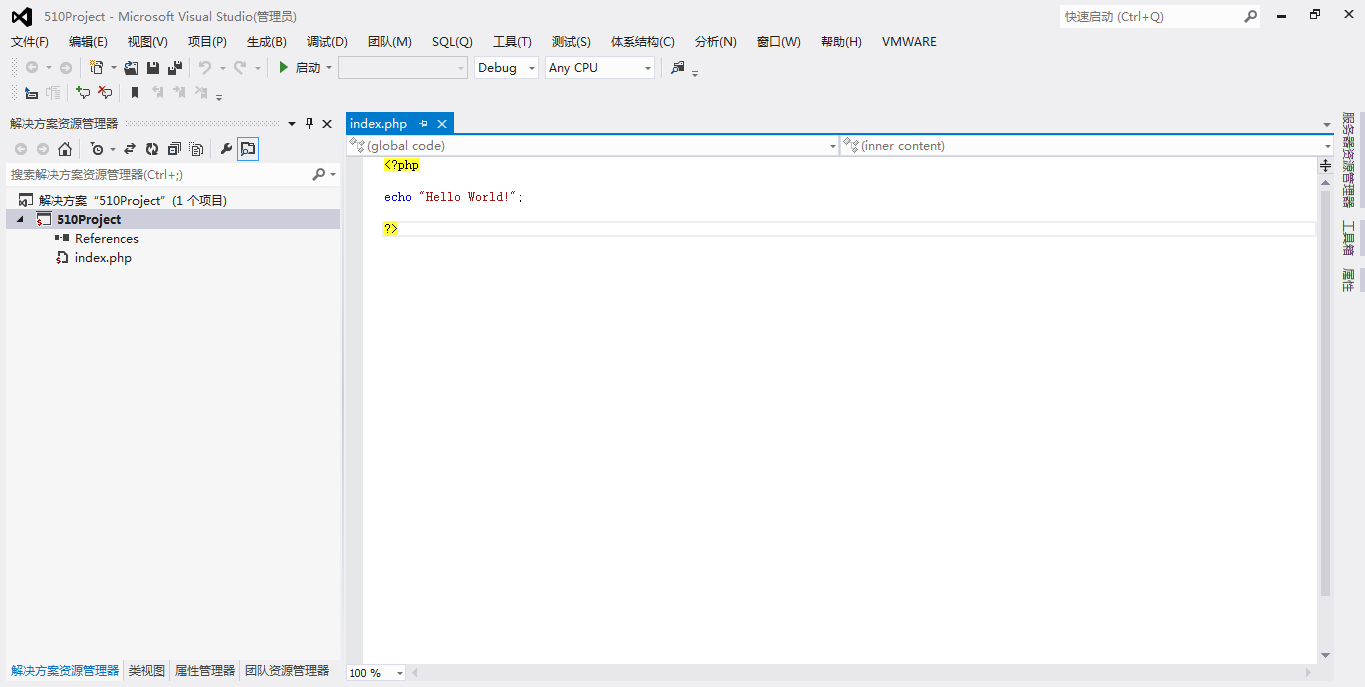
Task: Collapse the 510Project tree node
Action: pyautogui.click(x=20, y=219)
